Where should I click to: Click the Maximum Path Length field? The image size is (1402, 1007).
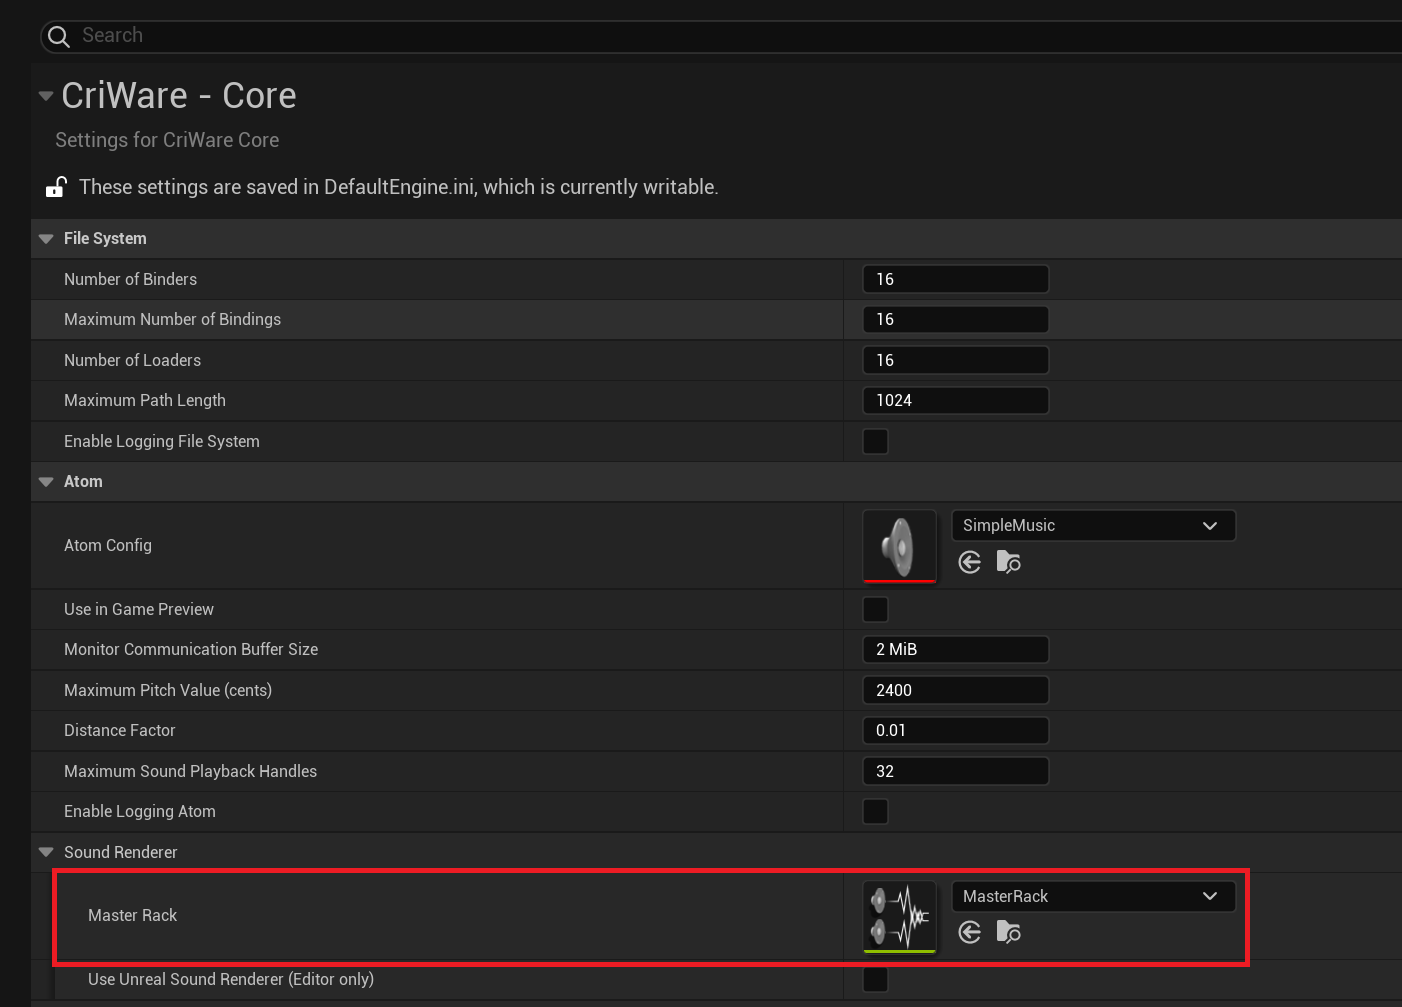[x=955, y=400]
